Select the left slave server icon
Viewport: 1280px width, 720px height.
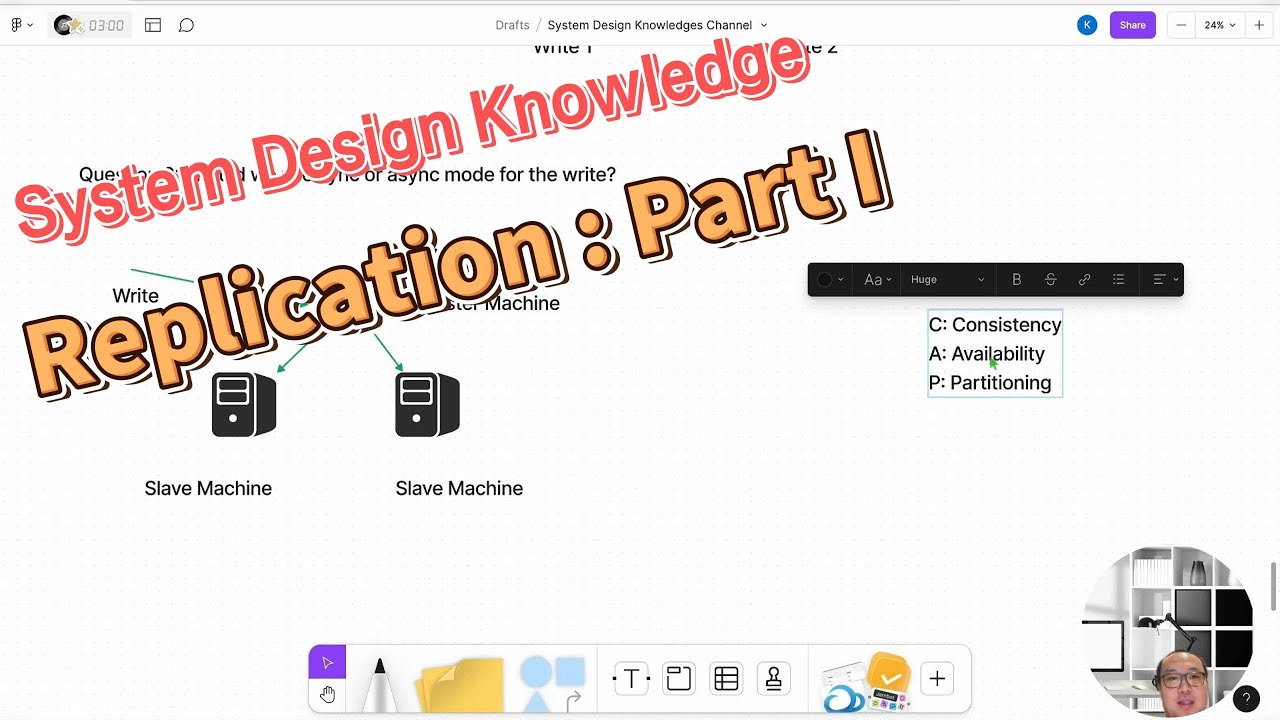tap(244, 405)
